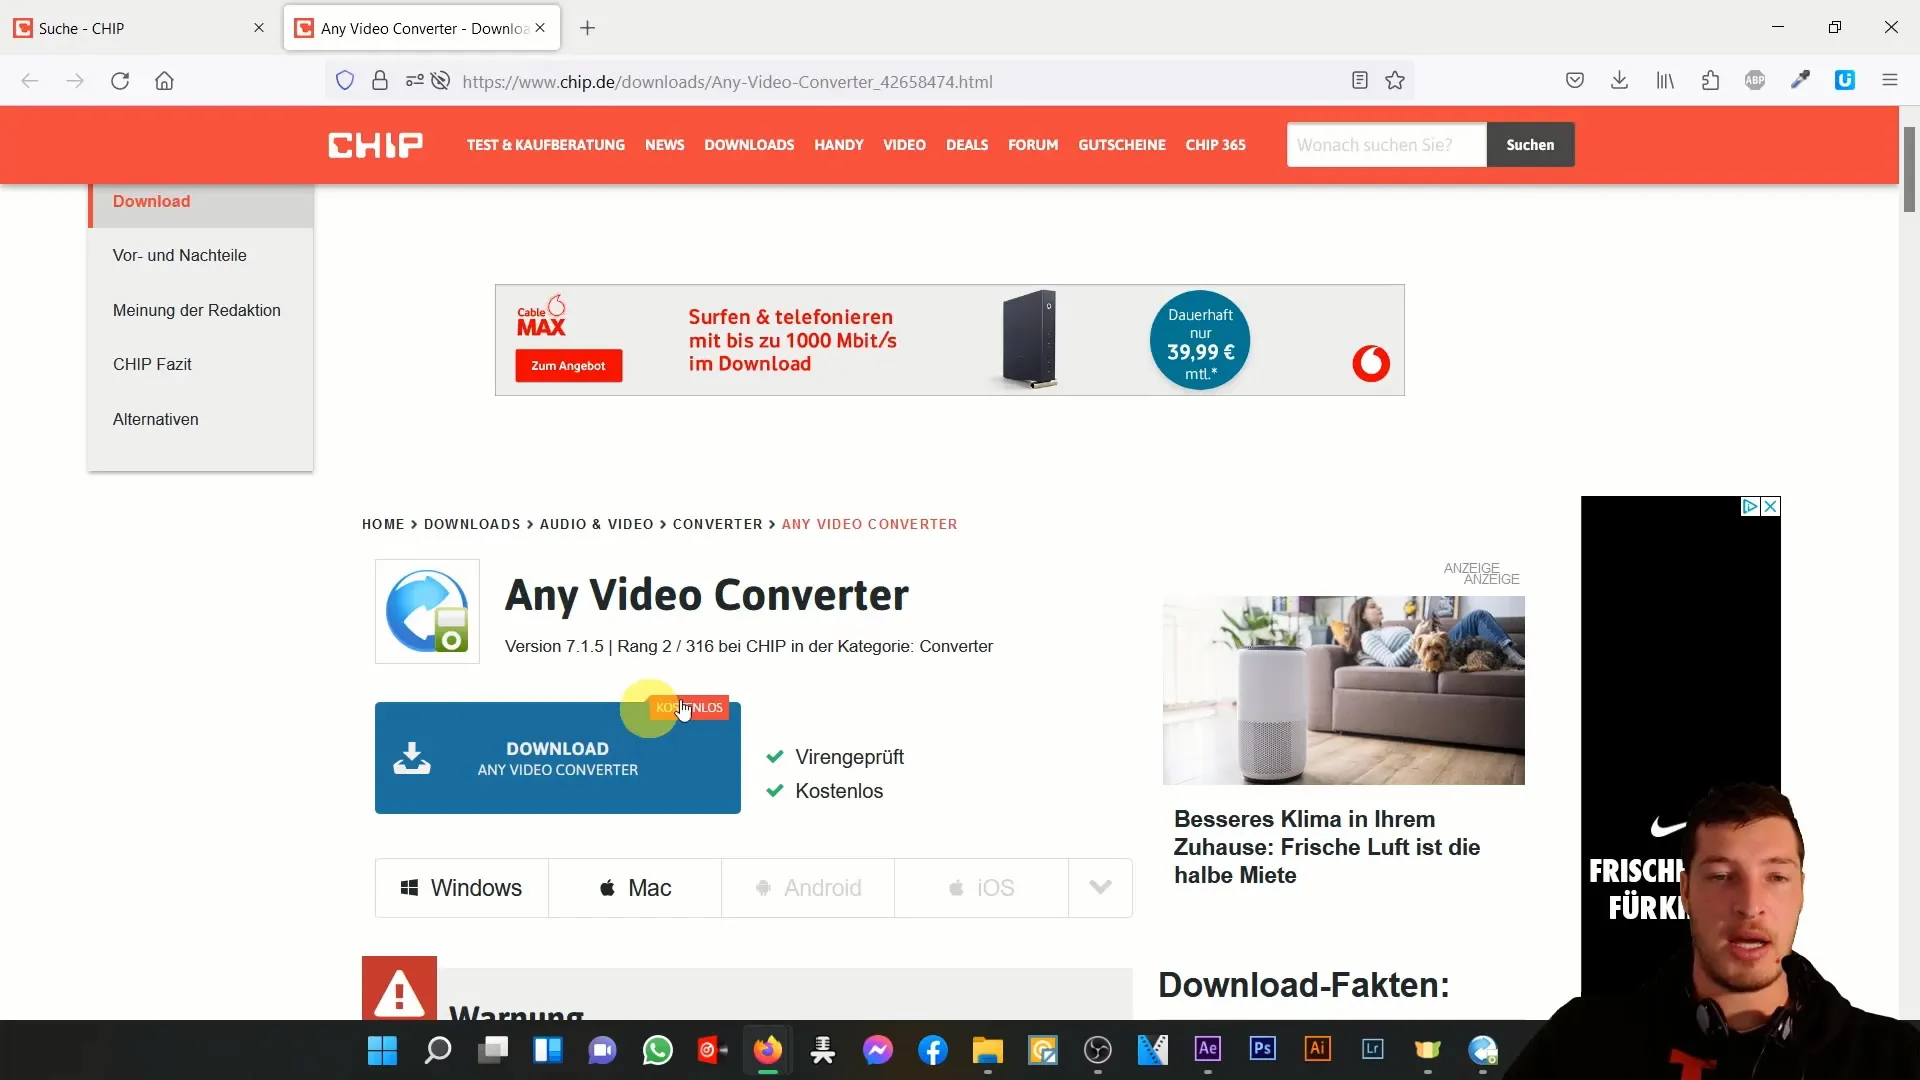Expand Converter breadcrumb category link
Image resolution: width=1920 pixels, height=1080 pixels.
pos(717,524)
